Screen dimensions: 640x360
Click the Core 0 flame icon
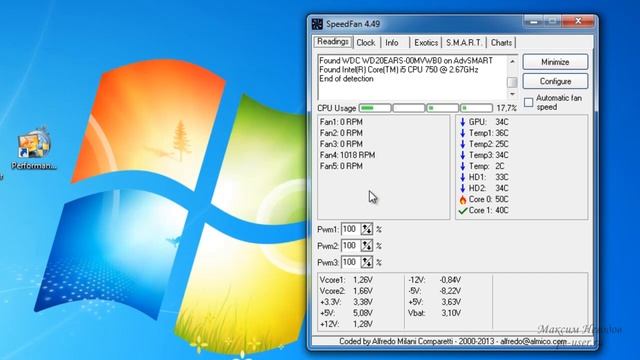pyautogui.click(x=462, y=199)
